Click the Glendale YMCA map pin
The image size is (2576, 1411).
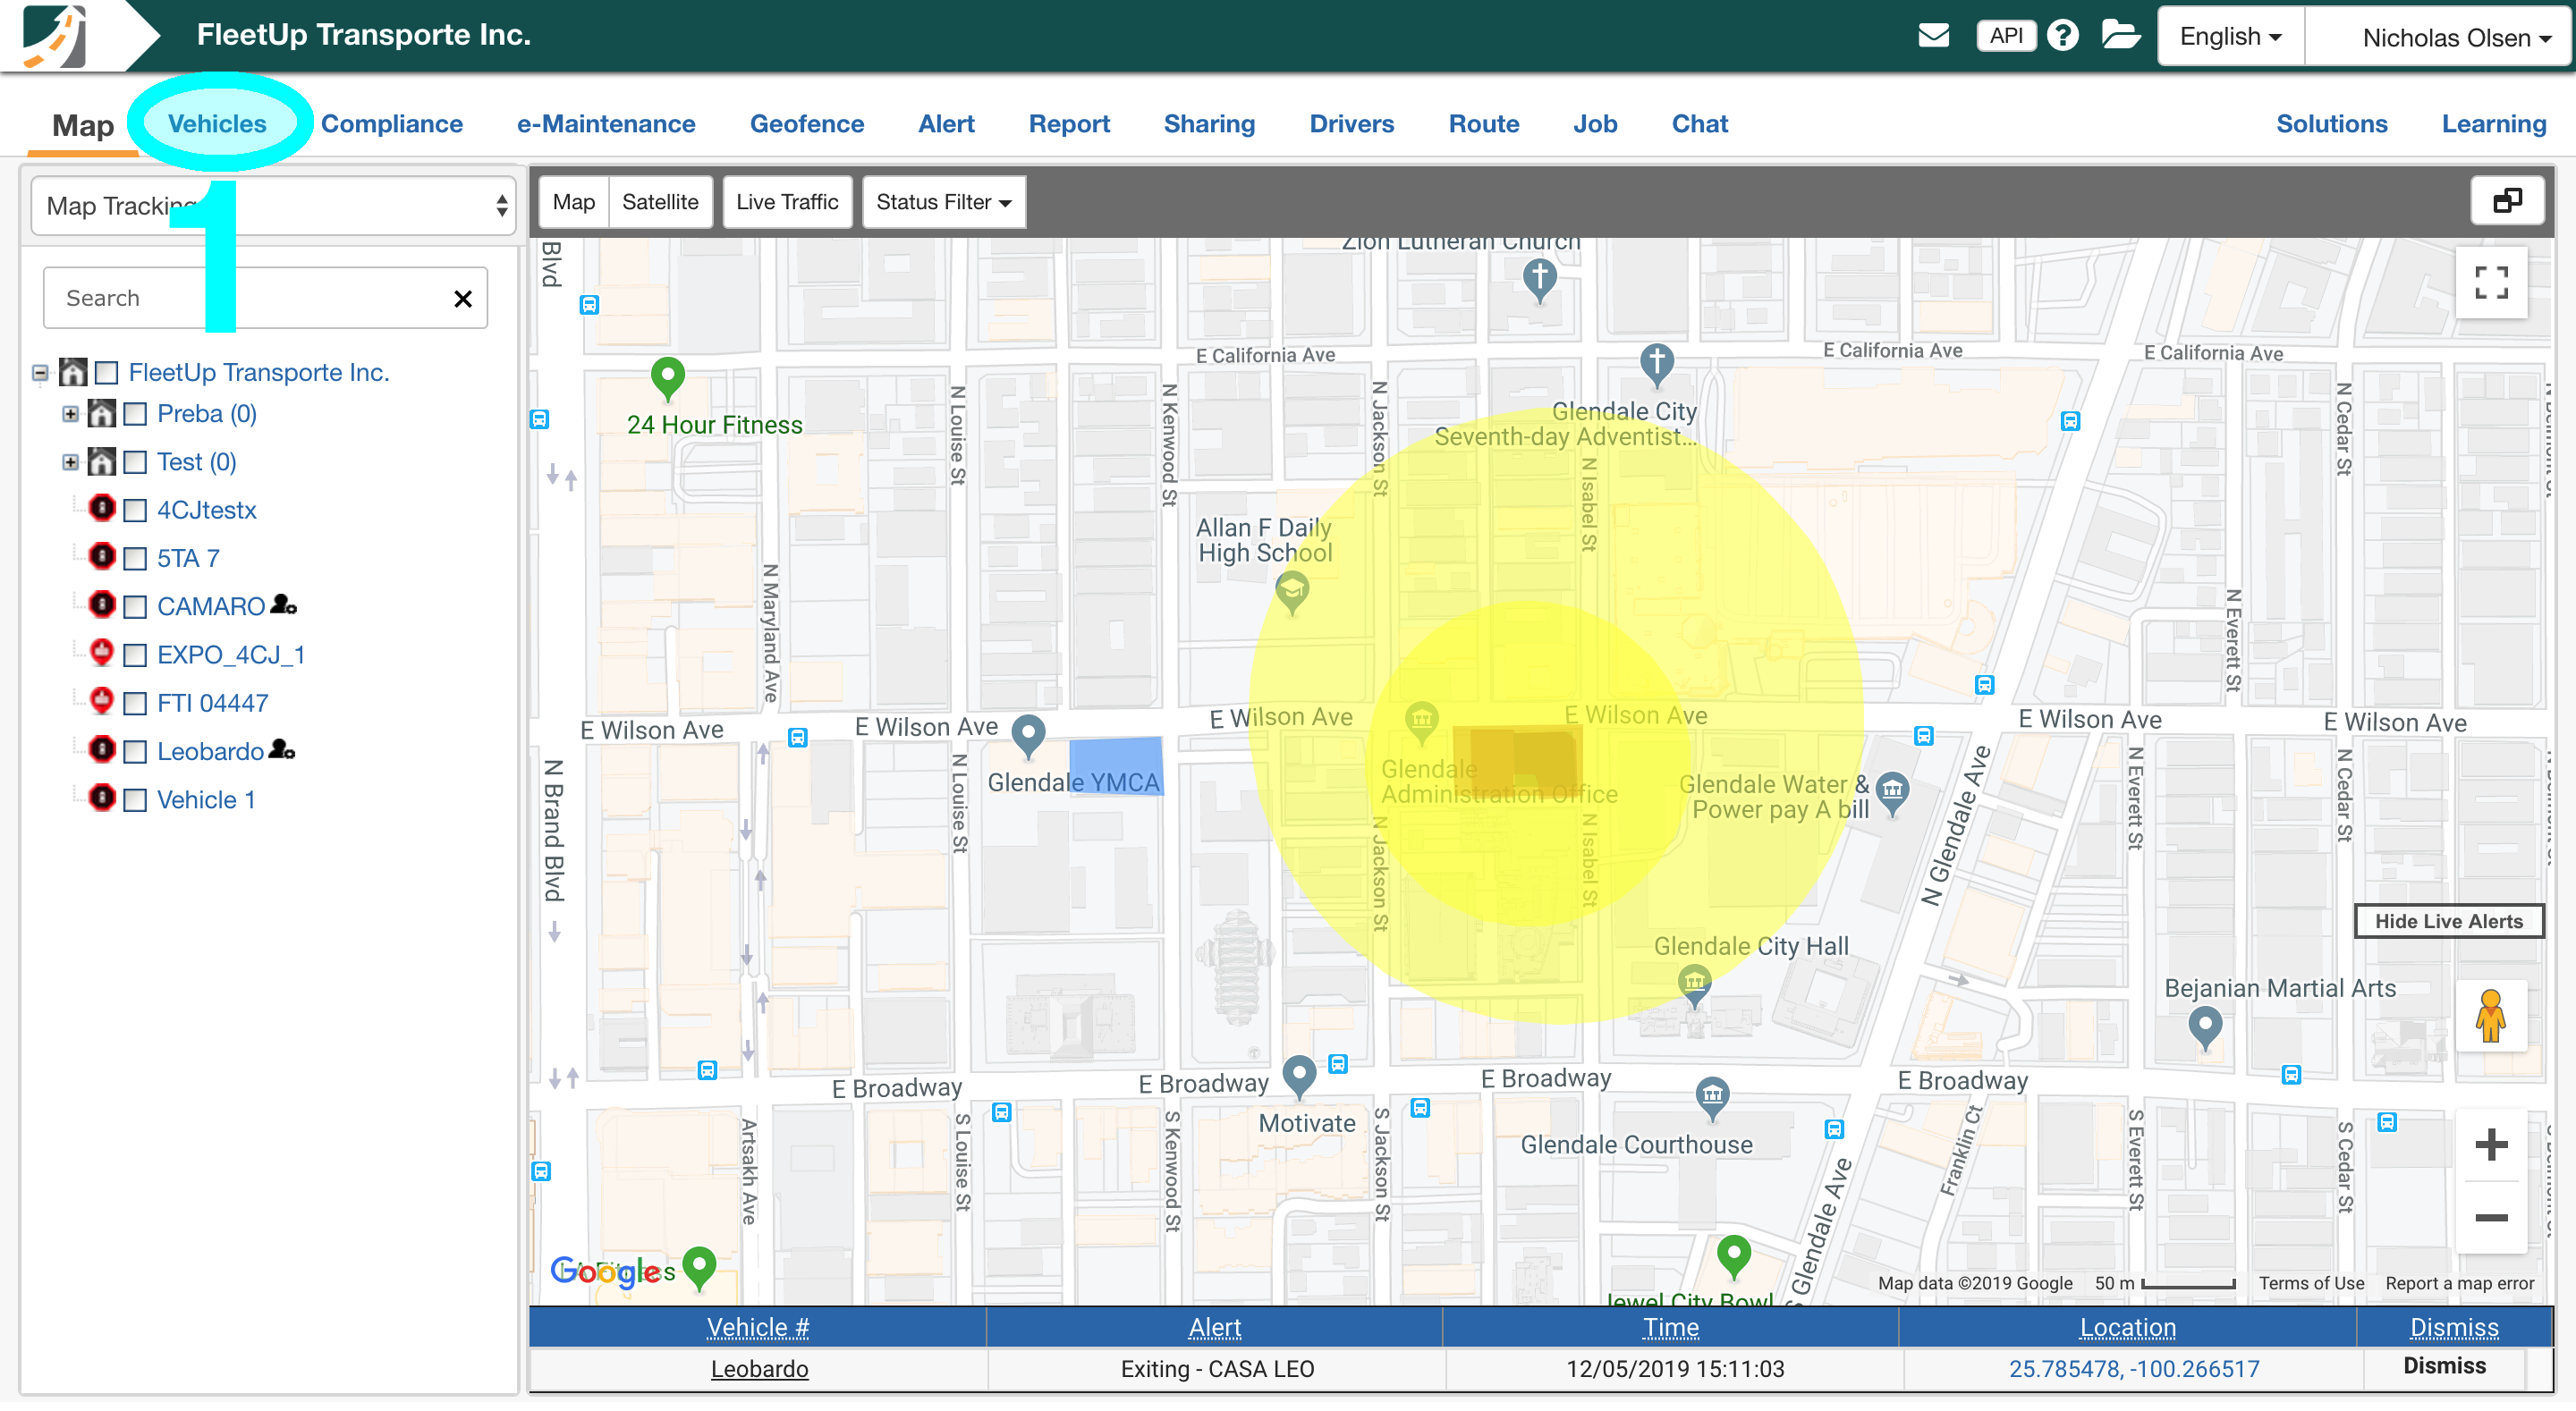point(1028,738)
